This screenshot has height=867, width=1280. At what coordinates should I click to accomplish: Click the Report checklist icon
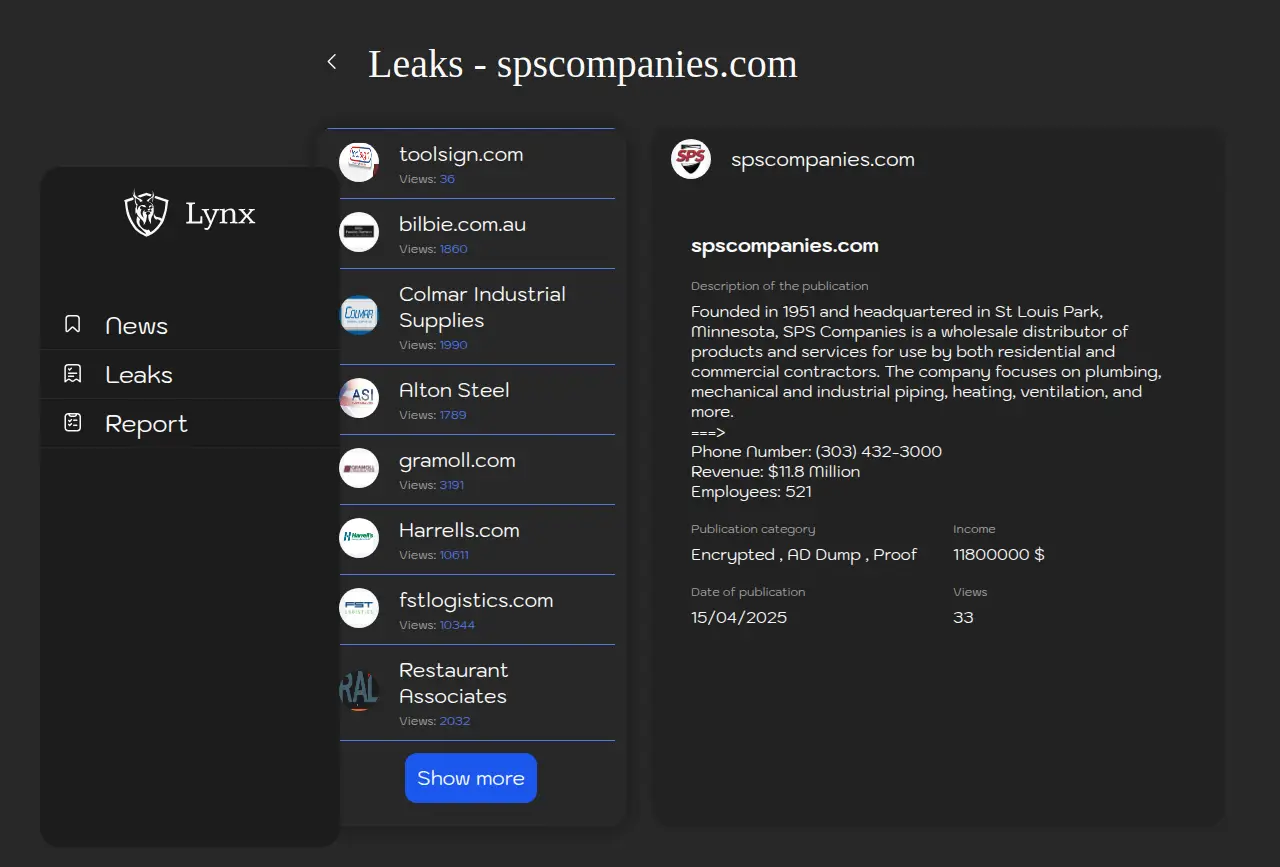pos(72,423)
